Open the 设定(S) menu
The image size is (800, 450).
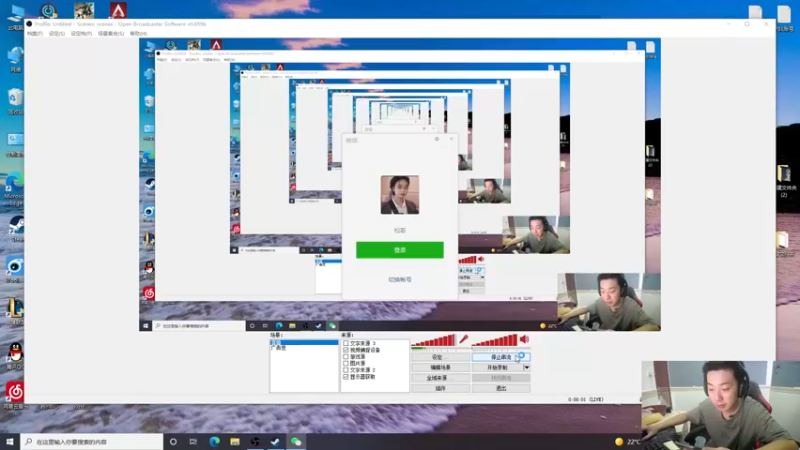click(x=57, y=34)
